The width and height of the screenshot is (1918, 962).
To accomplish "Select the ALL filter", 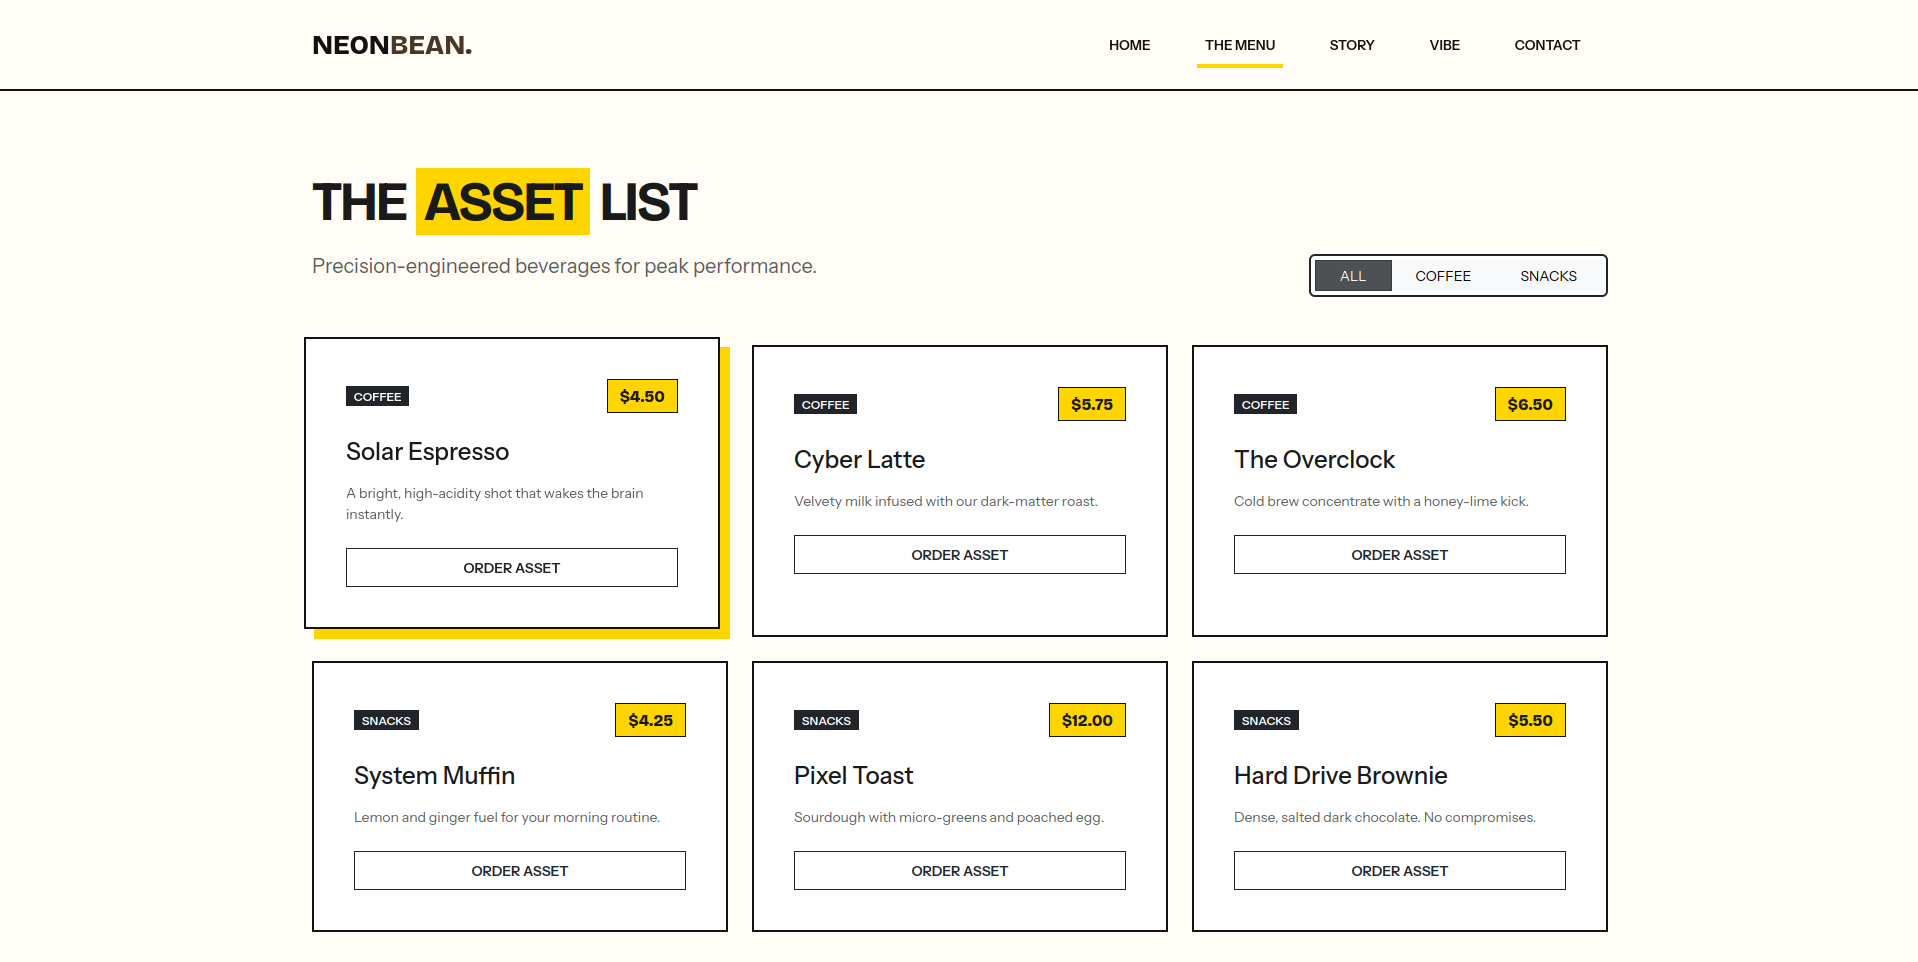I will [x=1353, y=275].
